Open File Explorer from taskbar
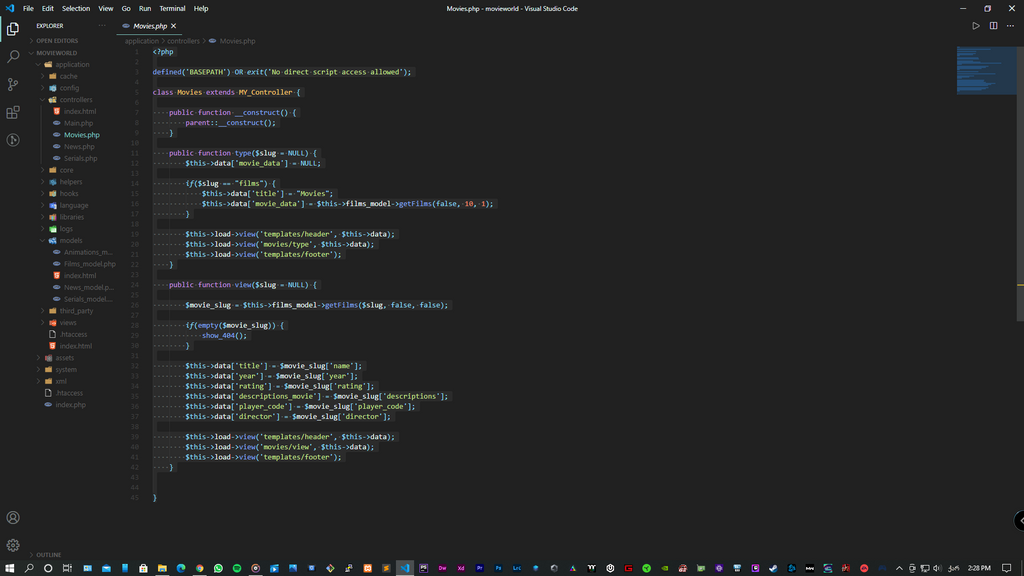Screen dimensions: 1024x576 (162, 568)
